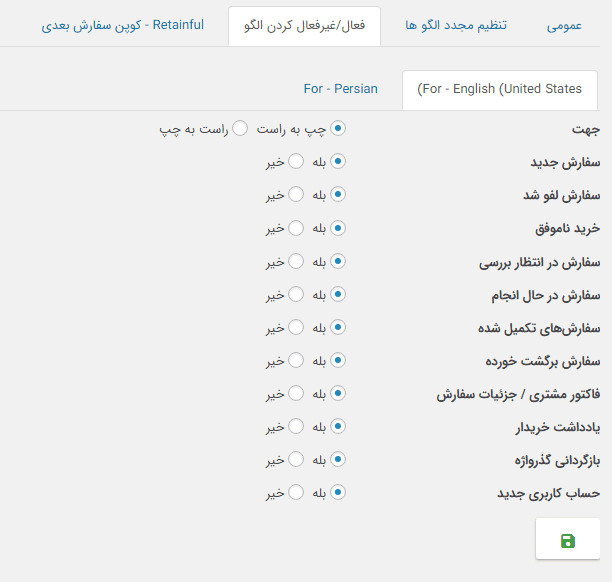Image resolution: width=612 pixels, height=582 pixels.
Task: Select خیر for سفارش لغو شد
Action: click(296, 194)
